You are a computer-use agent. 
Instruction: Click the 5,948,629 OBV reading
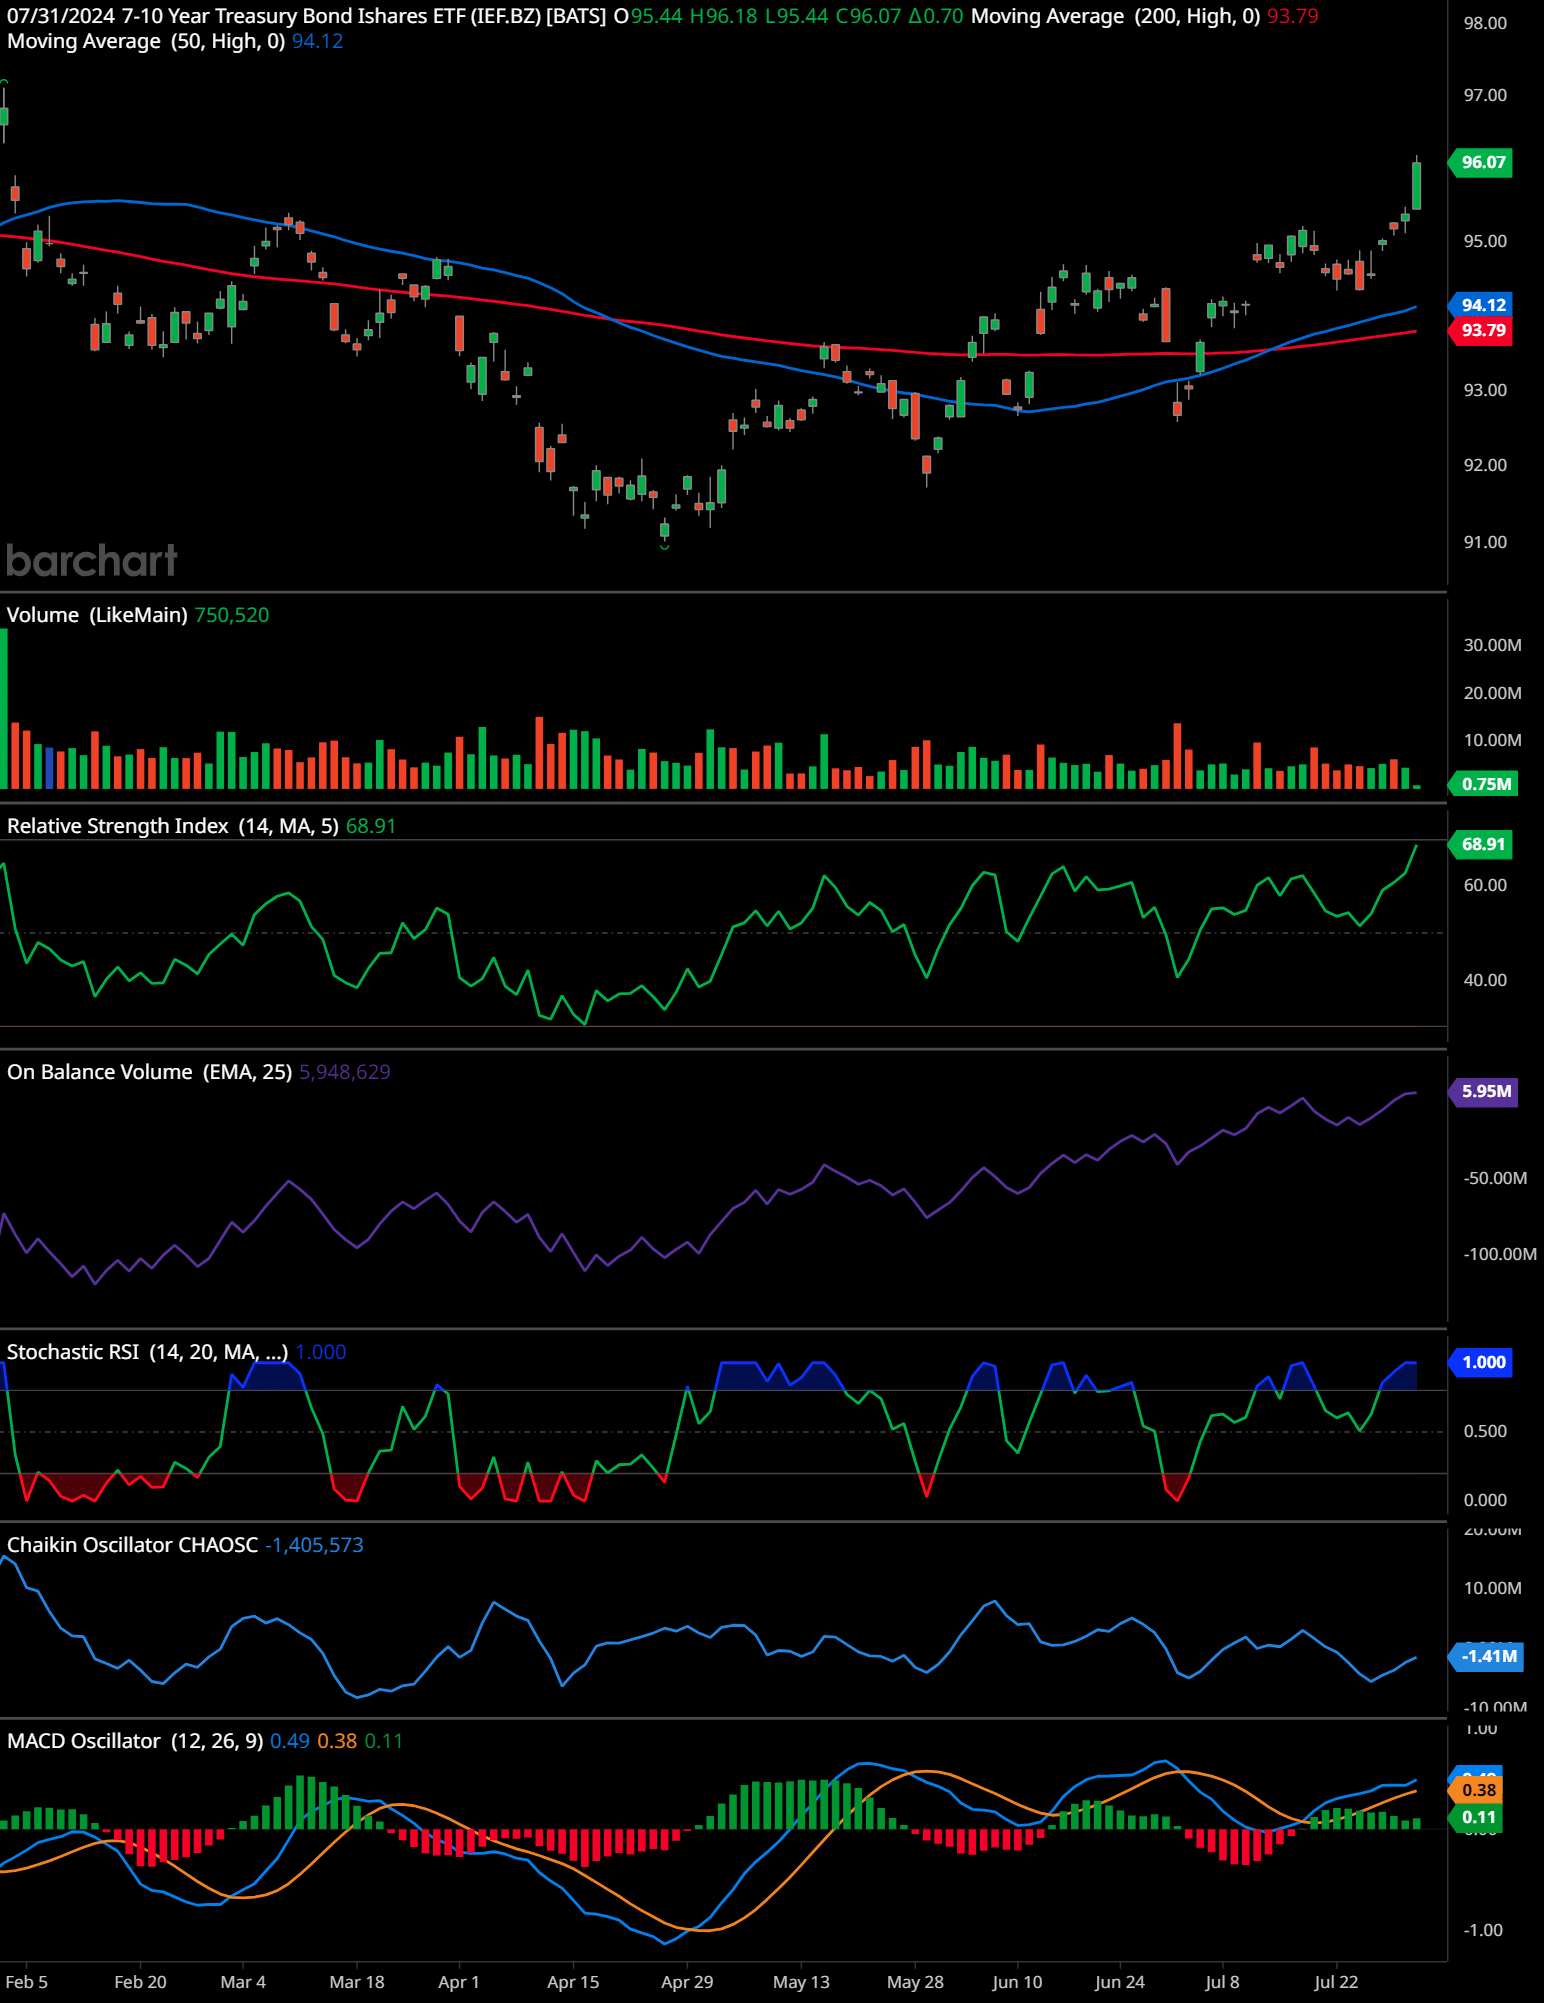pos(345,1072)
